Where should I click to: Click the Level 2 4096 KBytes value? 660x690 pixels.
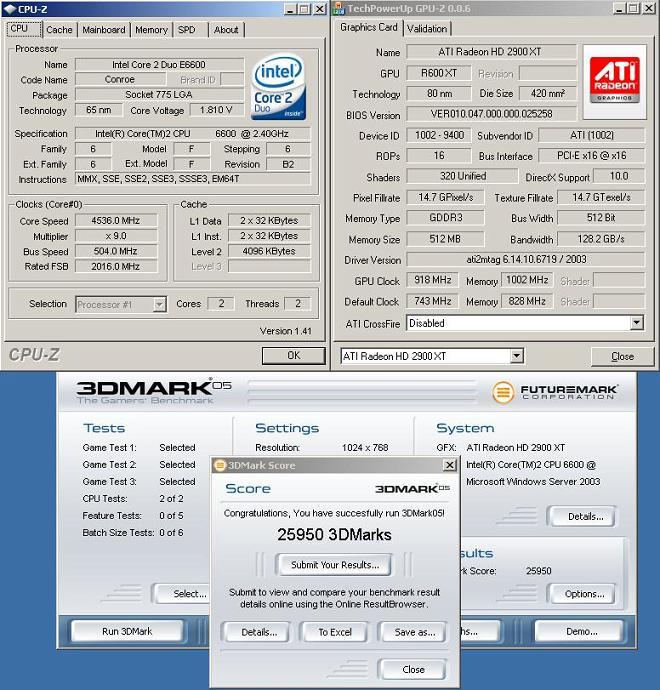(x=269, y=251)
